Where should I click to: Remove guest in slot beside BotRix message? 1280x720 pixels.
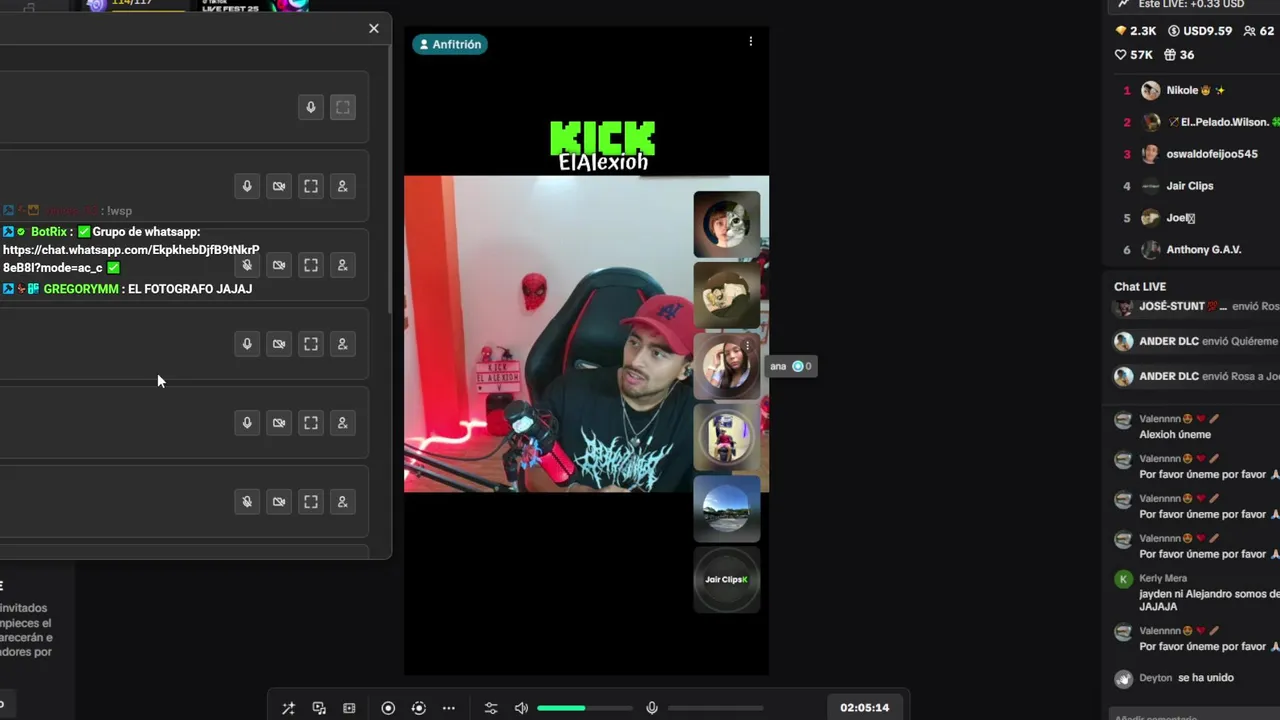click(x=343, y=265)
